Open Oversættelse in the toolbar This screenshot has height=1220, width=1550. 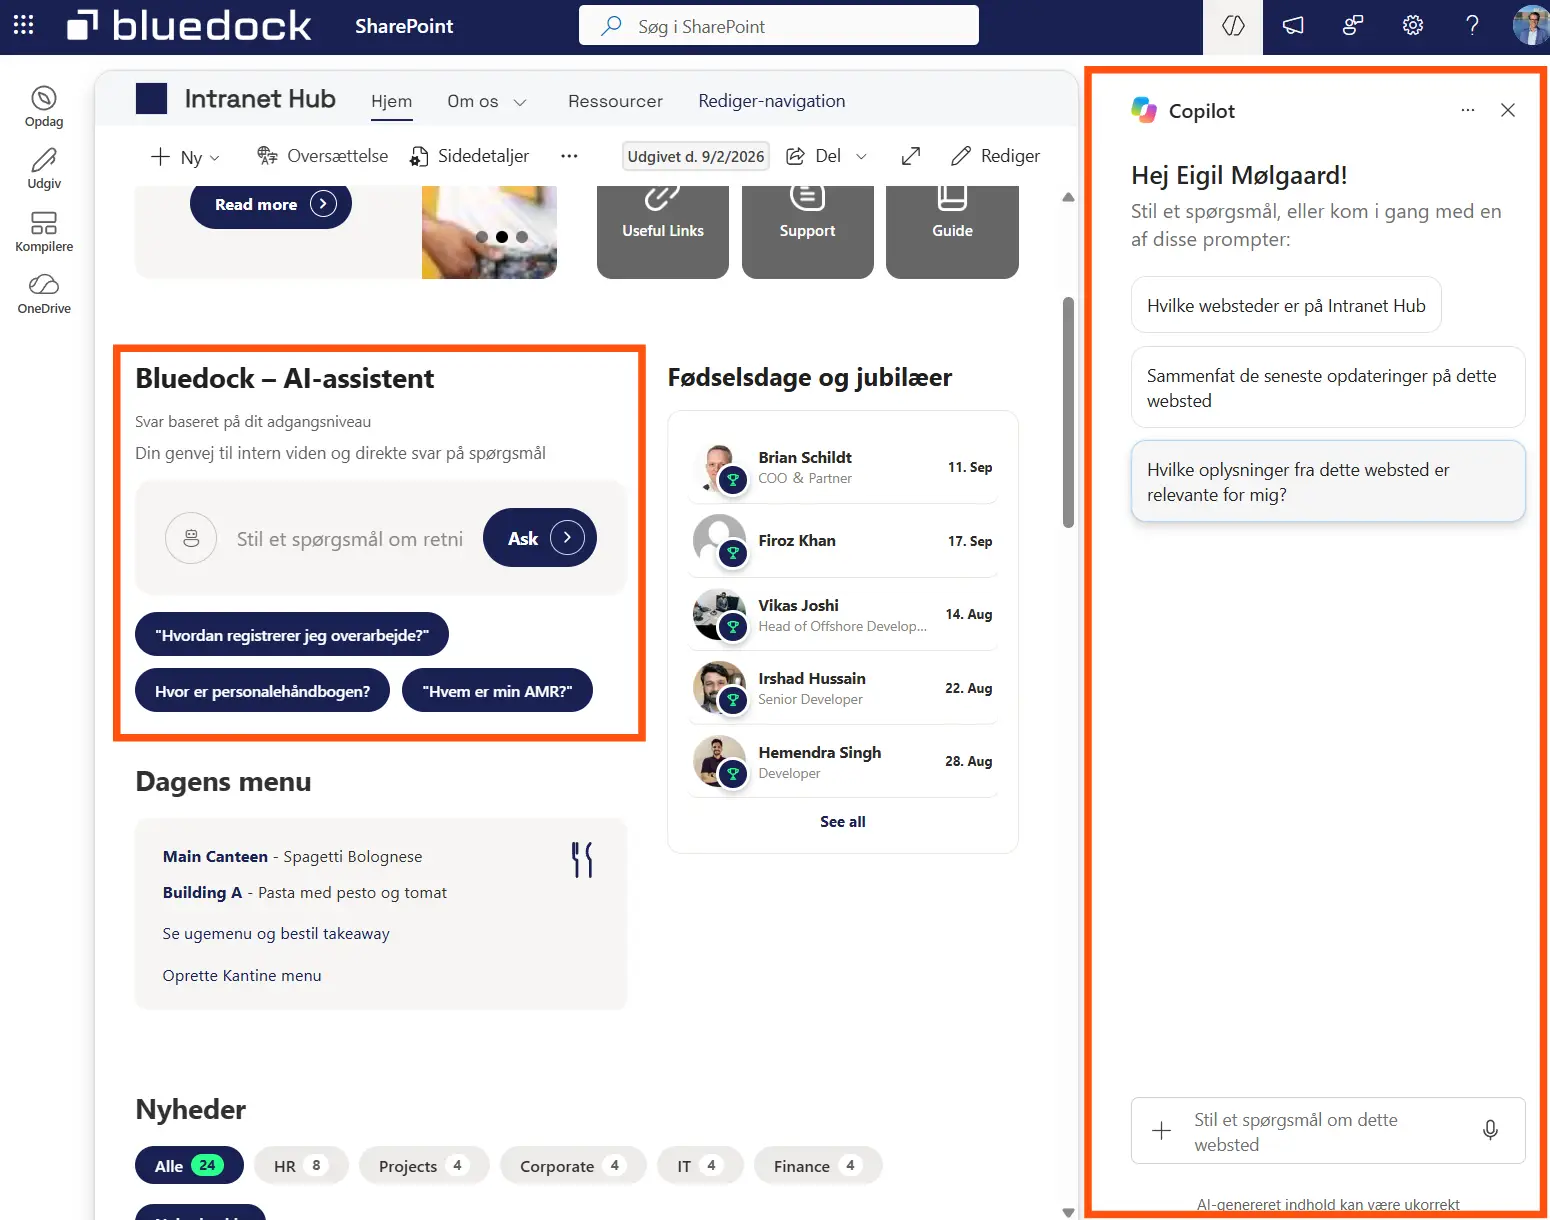323,156
